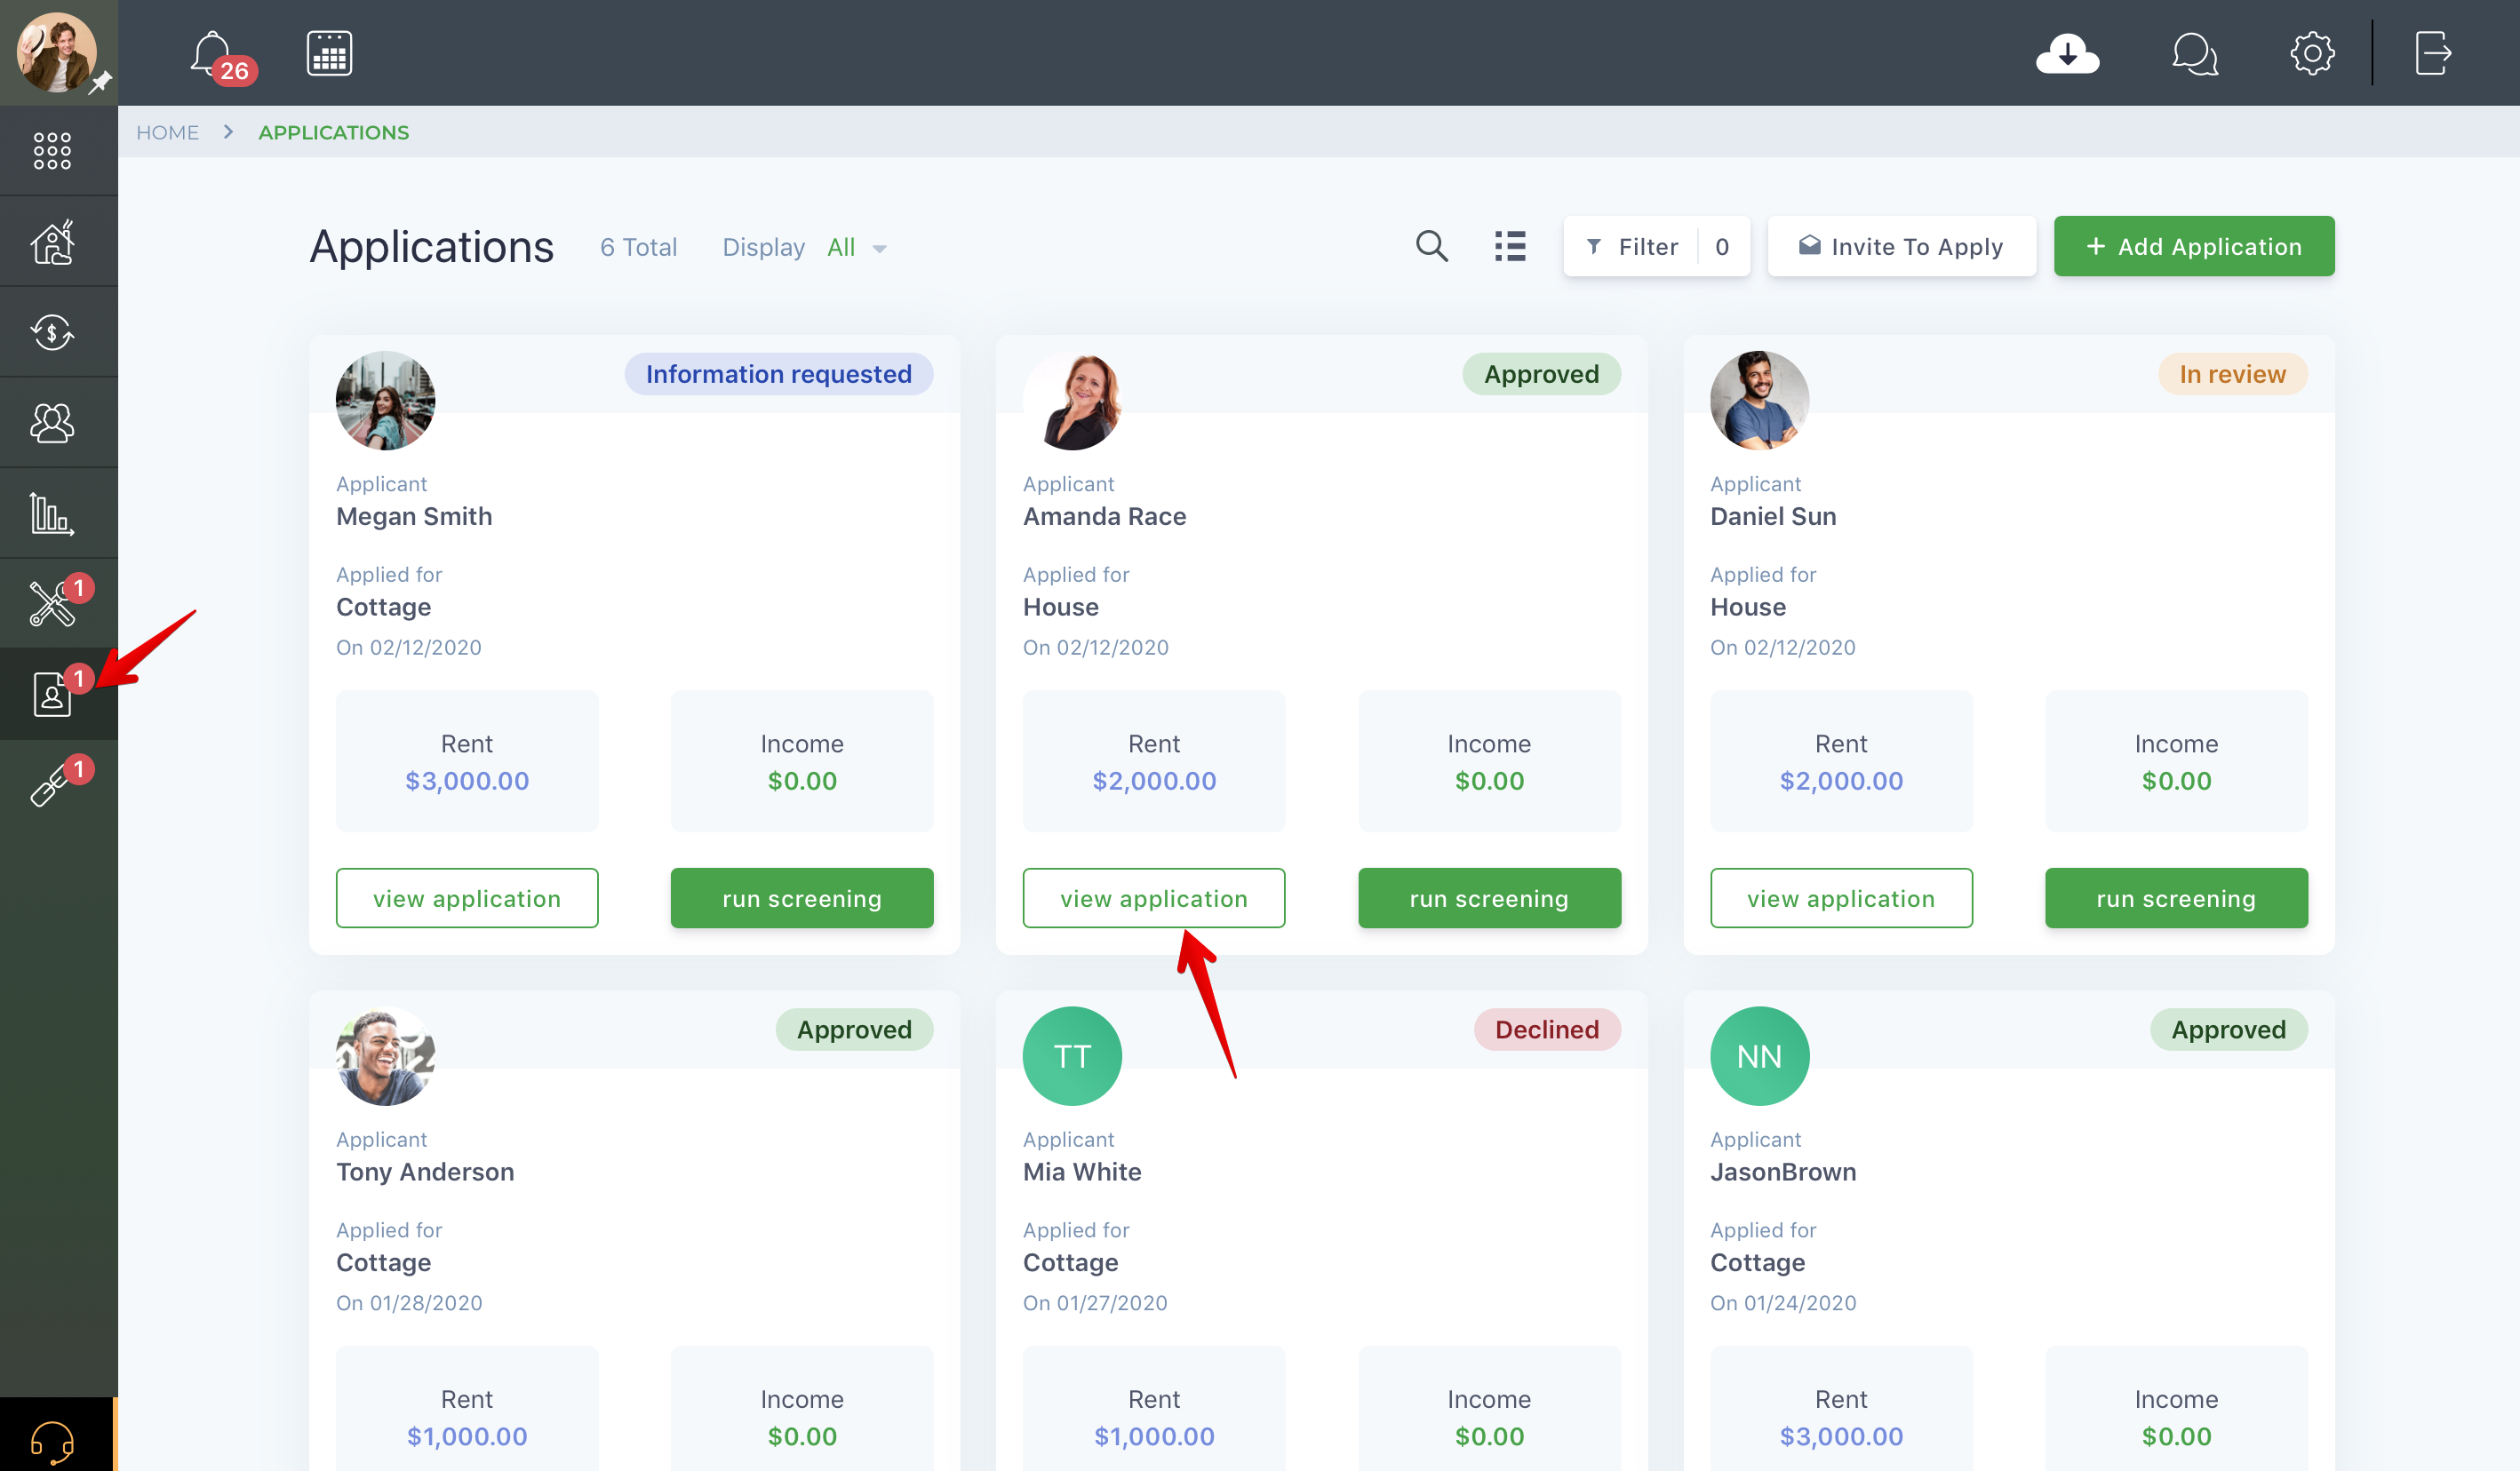Open the applications icon in sidebar
This screenshot has width=2520, height=1471.
pyautogui.click(x=52, y=694)
